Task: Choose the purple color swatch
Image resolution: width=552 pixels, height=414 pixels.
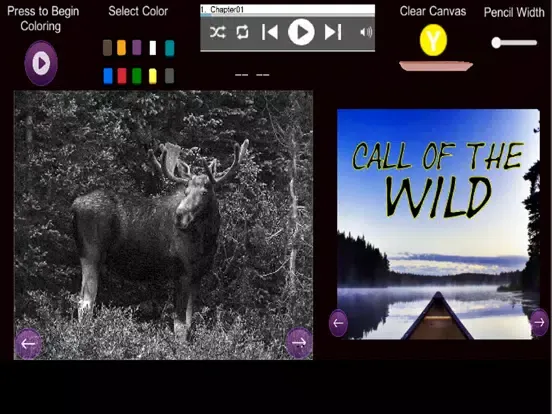Action: tap(137, 48)
